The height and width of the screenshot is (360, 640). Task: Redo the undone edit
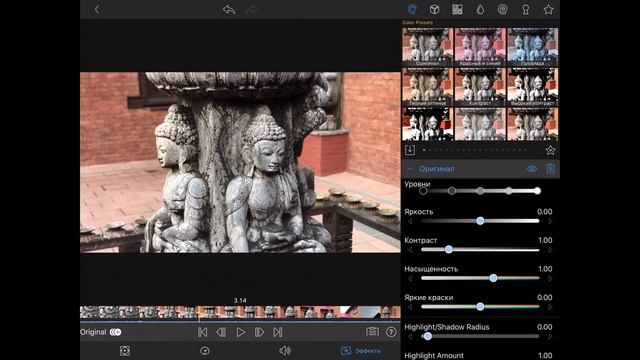point(251,9)
